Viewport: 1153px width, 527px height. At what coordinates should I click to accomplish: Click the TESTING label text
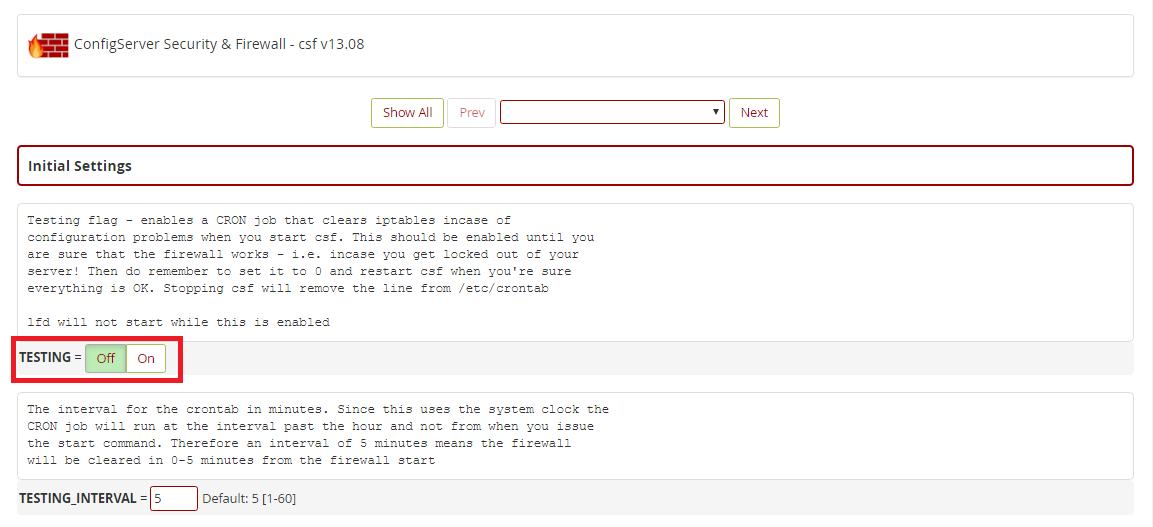coord(45,358)
